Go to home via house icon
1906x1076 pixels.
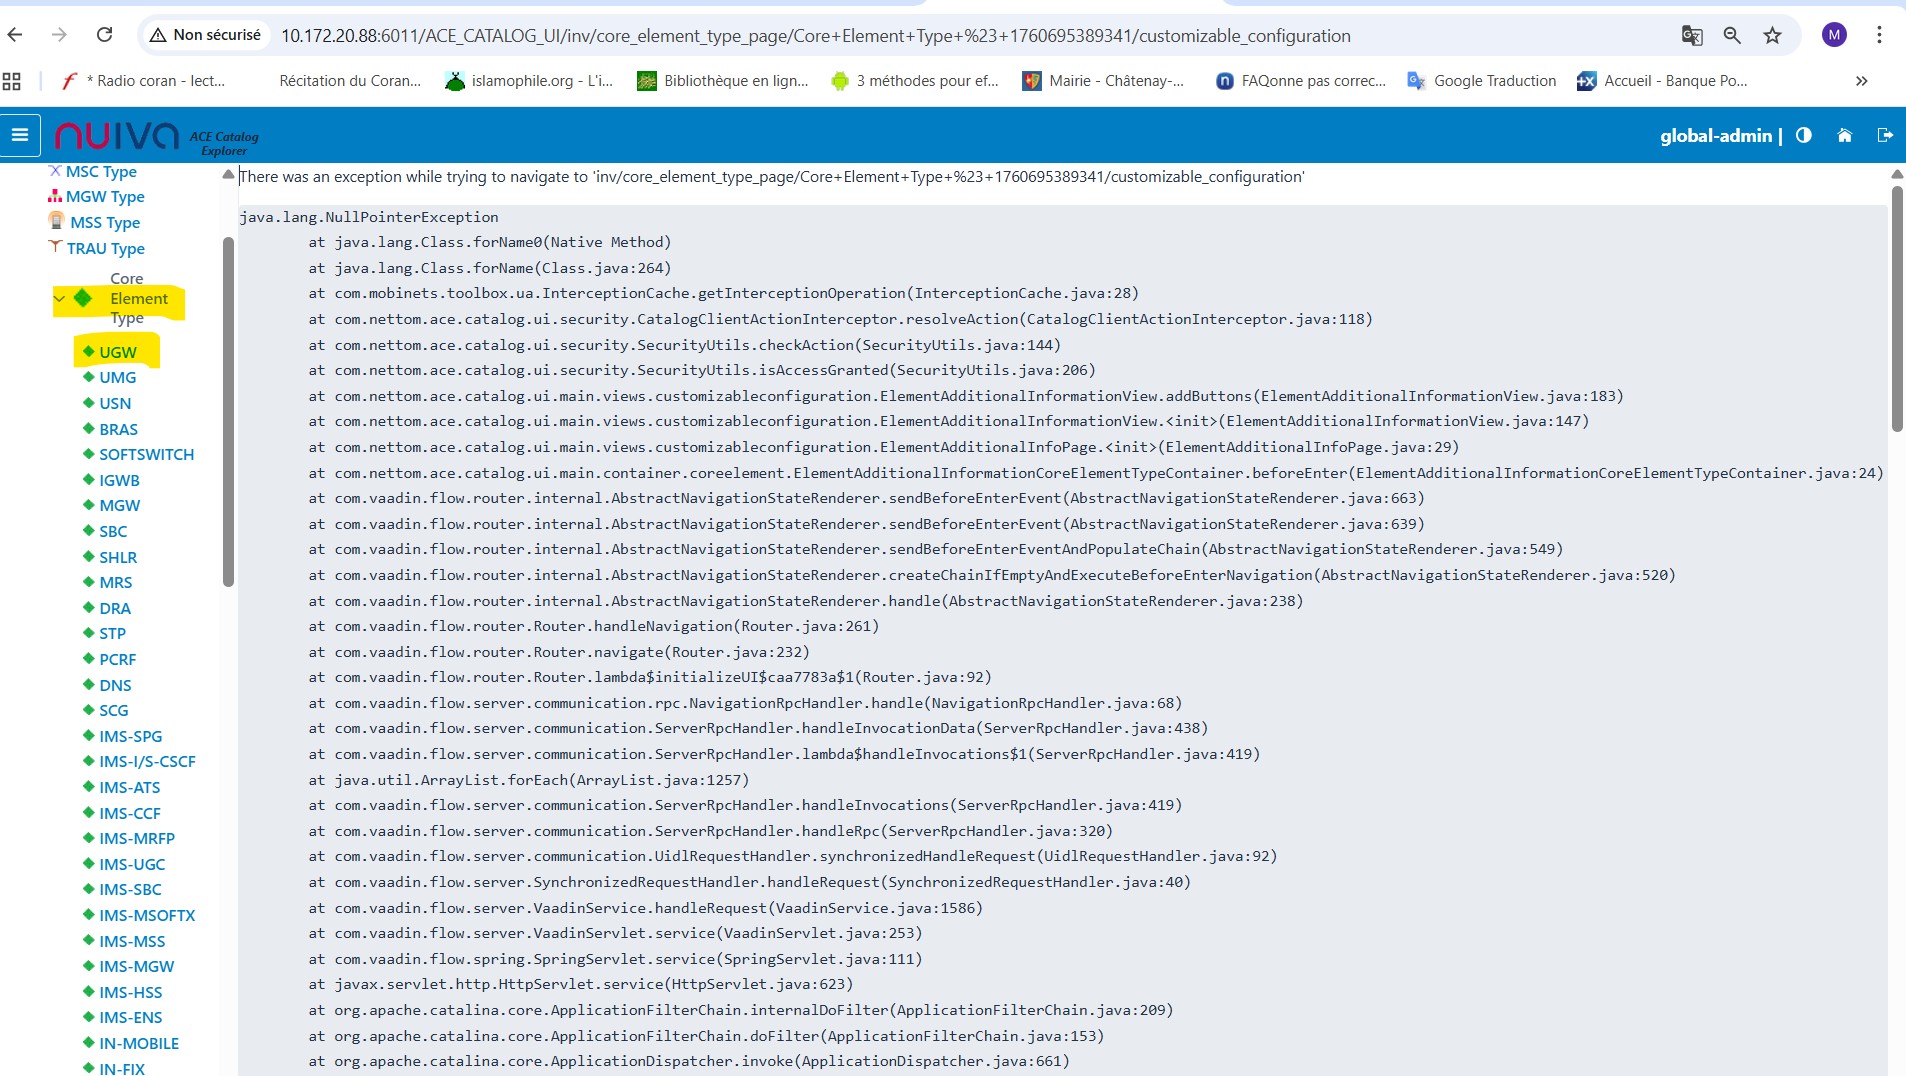(x=1844, y=135)
